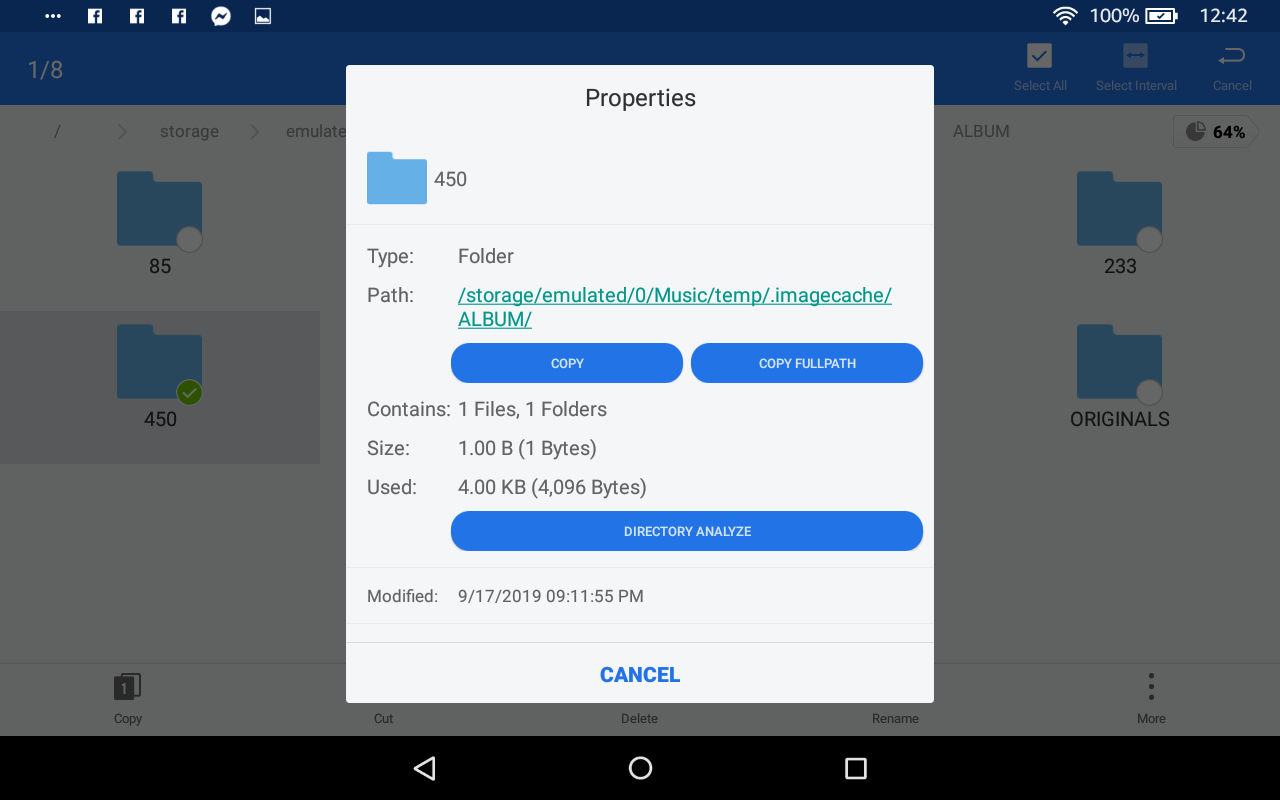This screenshot has width=1280, height=800.
Task: Go to the ALBUM breadcrumb
Action: [x=980, y=132]
